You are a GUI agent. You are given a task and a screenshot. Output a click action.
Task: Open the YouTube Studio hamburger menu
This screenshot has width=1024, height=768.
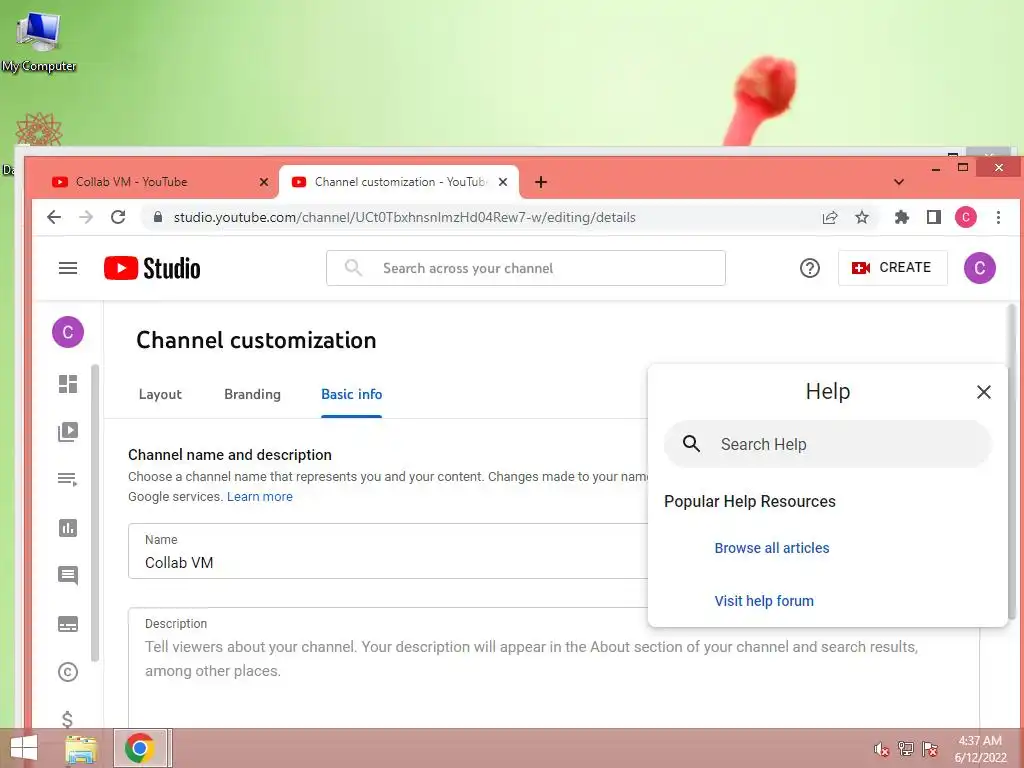tap(68, 268)
